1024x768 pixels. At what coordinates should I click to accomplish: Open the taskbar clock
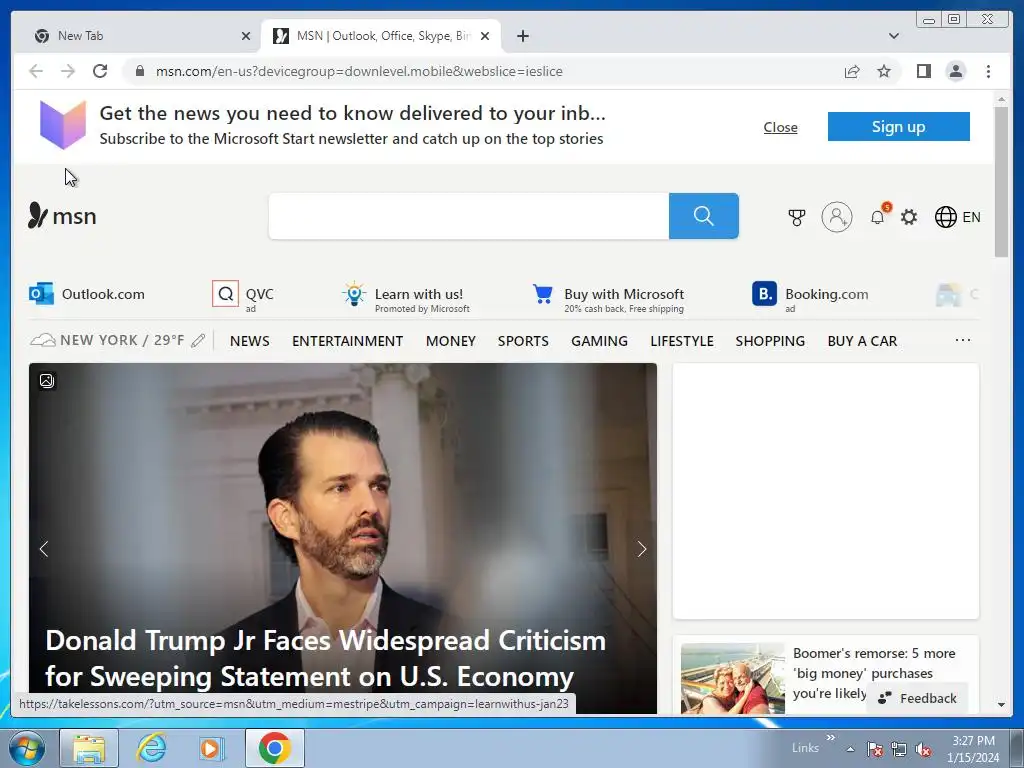click(x=973, y=749)
